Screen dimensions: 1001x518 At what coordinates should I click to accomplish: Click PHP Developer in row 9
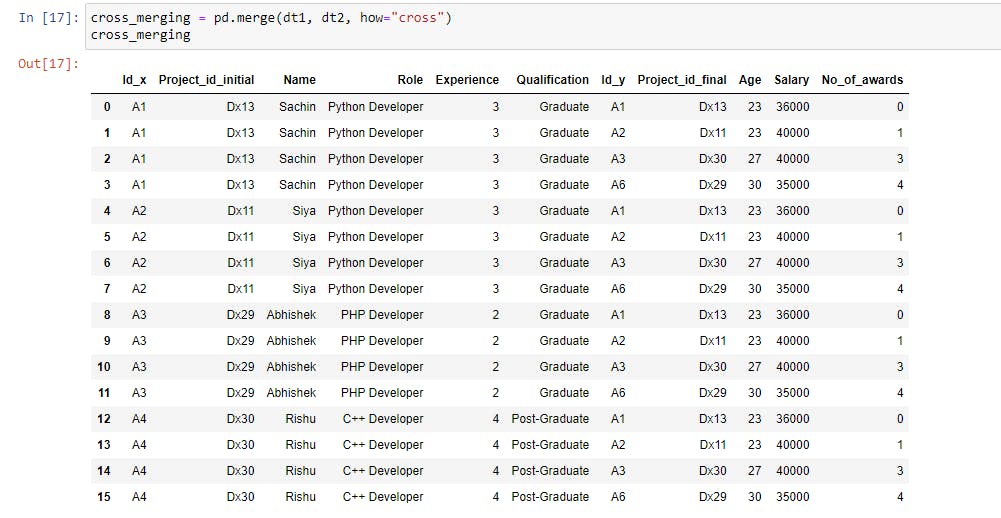coord(382,341)
